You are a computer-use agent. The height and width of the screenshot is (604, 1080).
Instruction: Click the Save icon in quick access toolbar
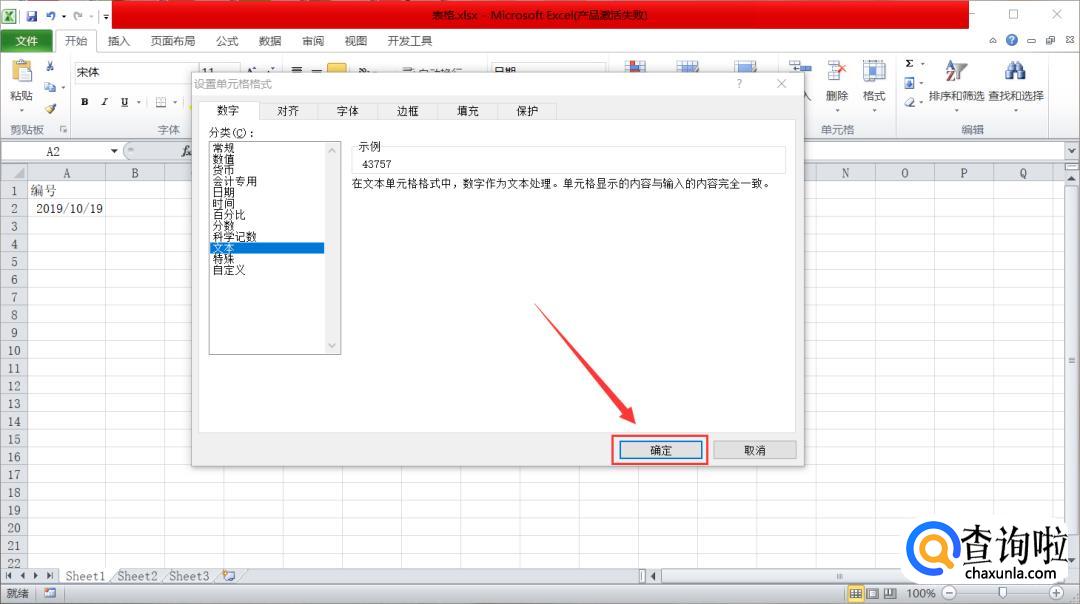tap(32, 15)
